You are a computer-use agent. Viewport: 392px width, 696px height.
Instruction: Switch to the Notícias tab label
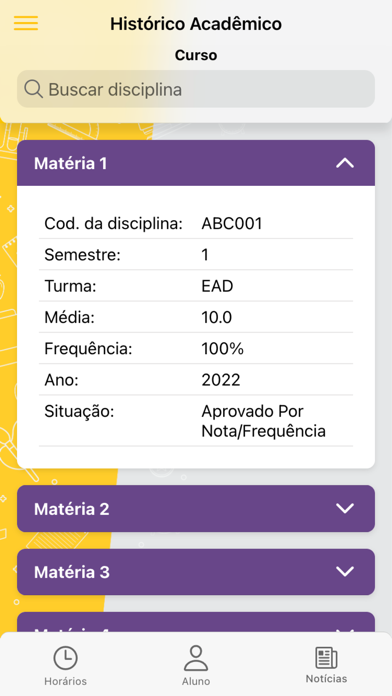pyautogui.click(x=326, y=679)
